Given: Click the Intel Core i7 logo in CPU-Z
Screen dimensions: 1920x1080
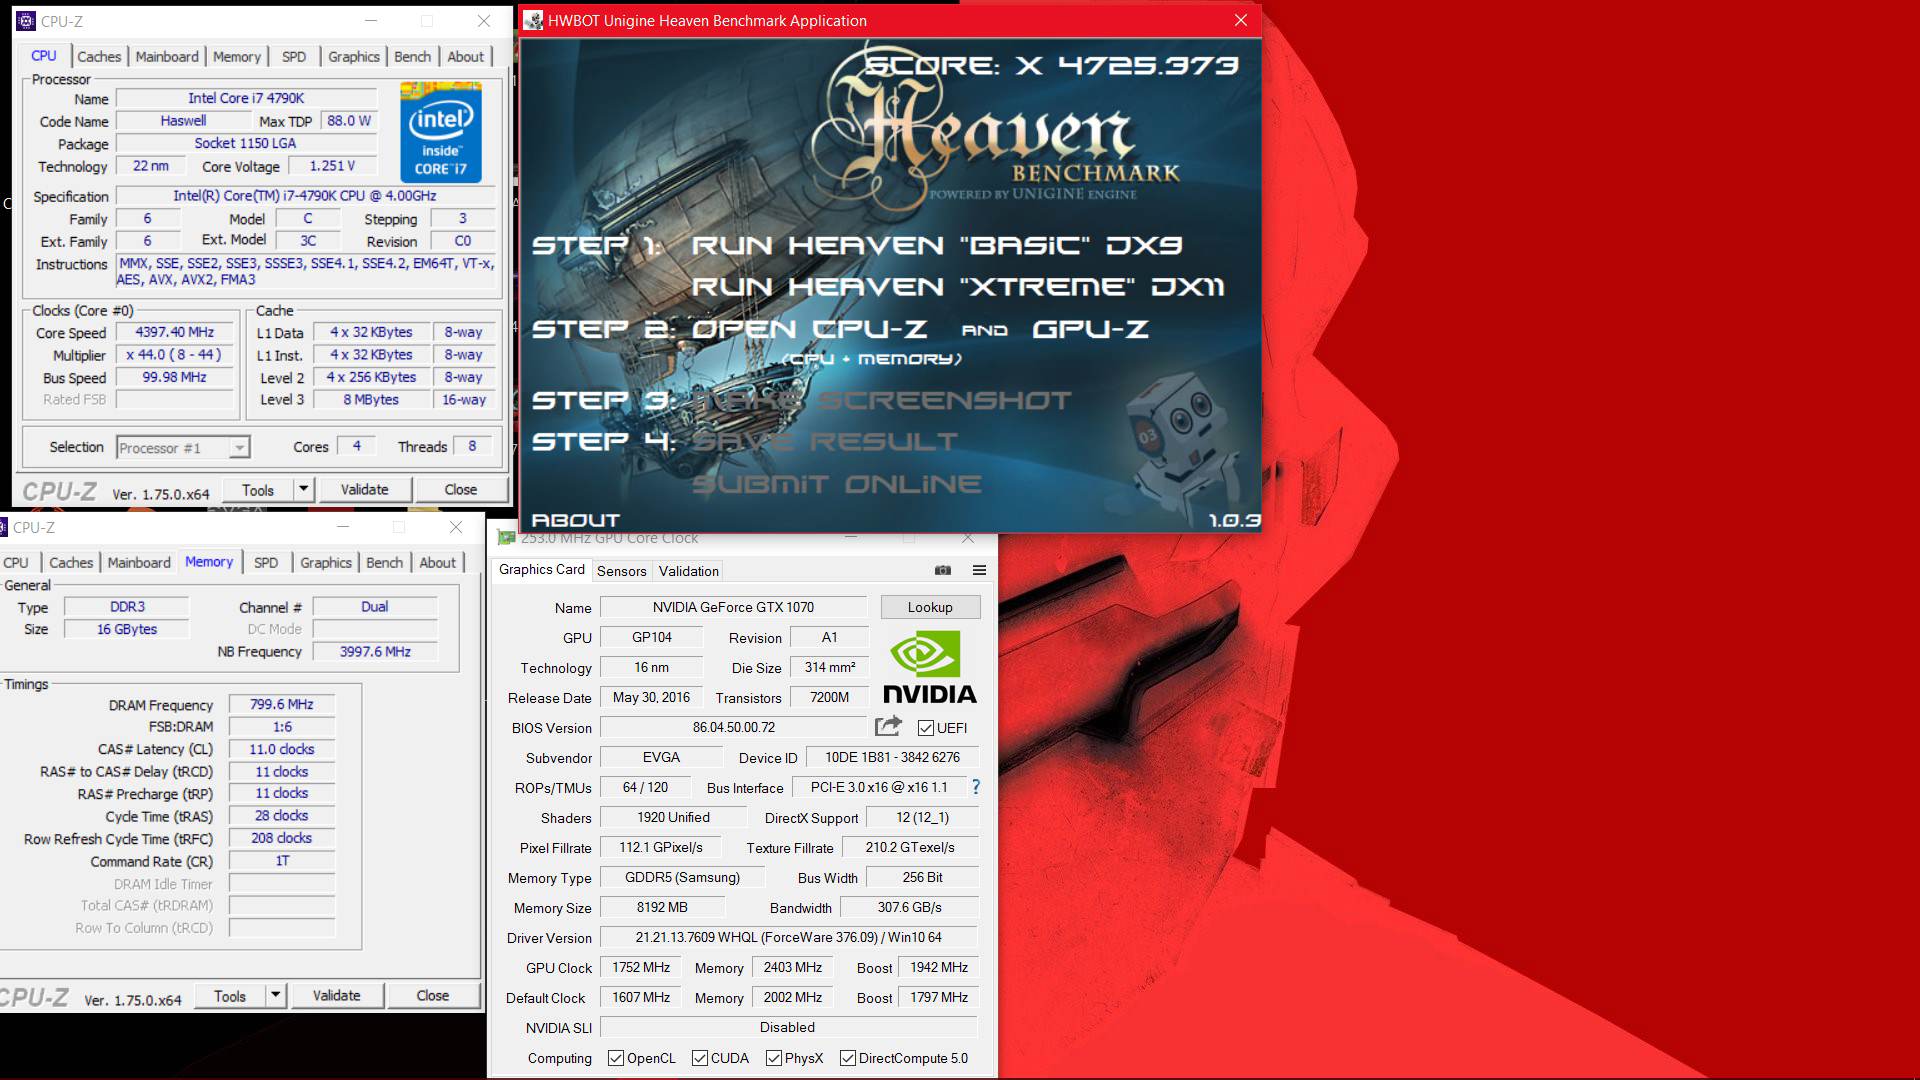Looking at the screenshot, I should pos(441,133).
